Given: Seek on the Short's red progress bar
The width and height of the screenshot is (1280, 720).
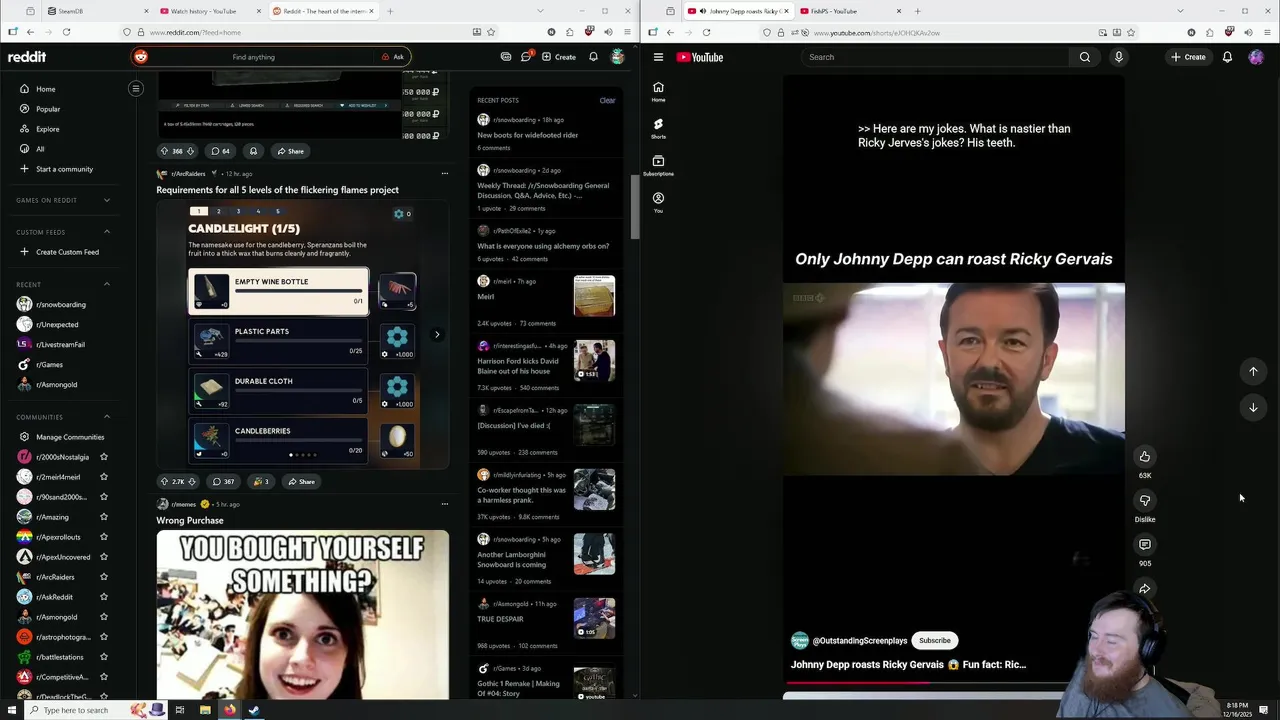Looking at the screenshot, I should (926, 683).
